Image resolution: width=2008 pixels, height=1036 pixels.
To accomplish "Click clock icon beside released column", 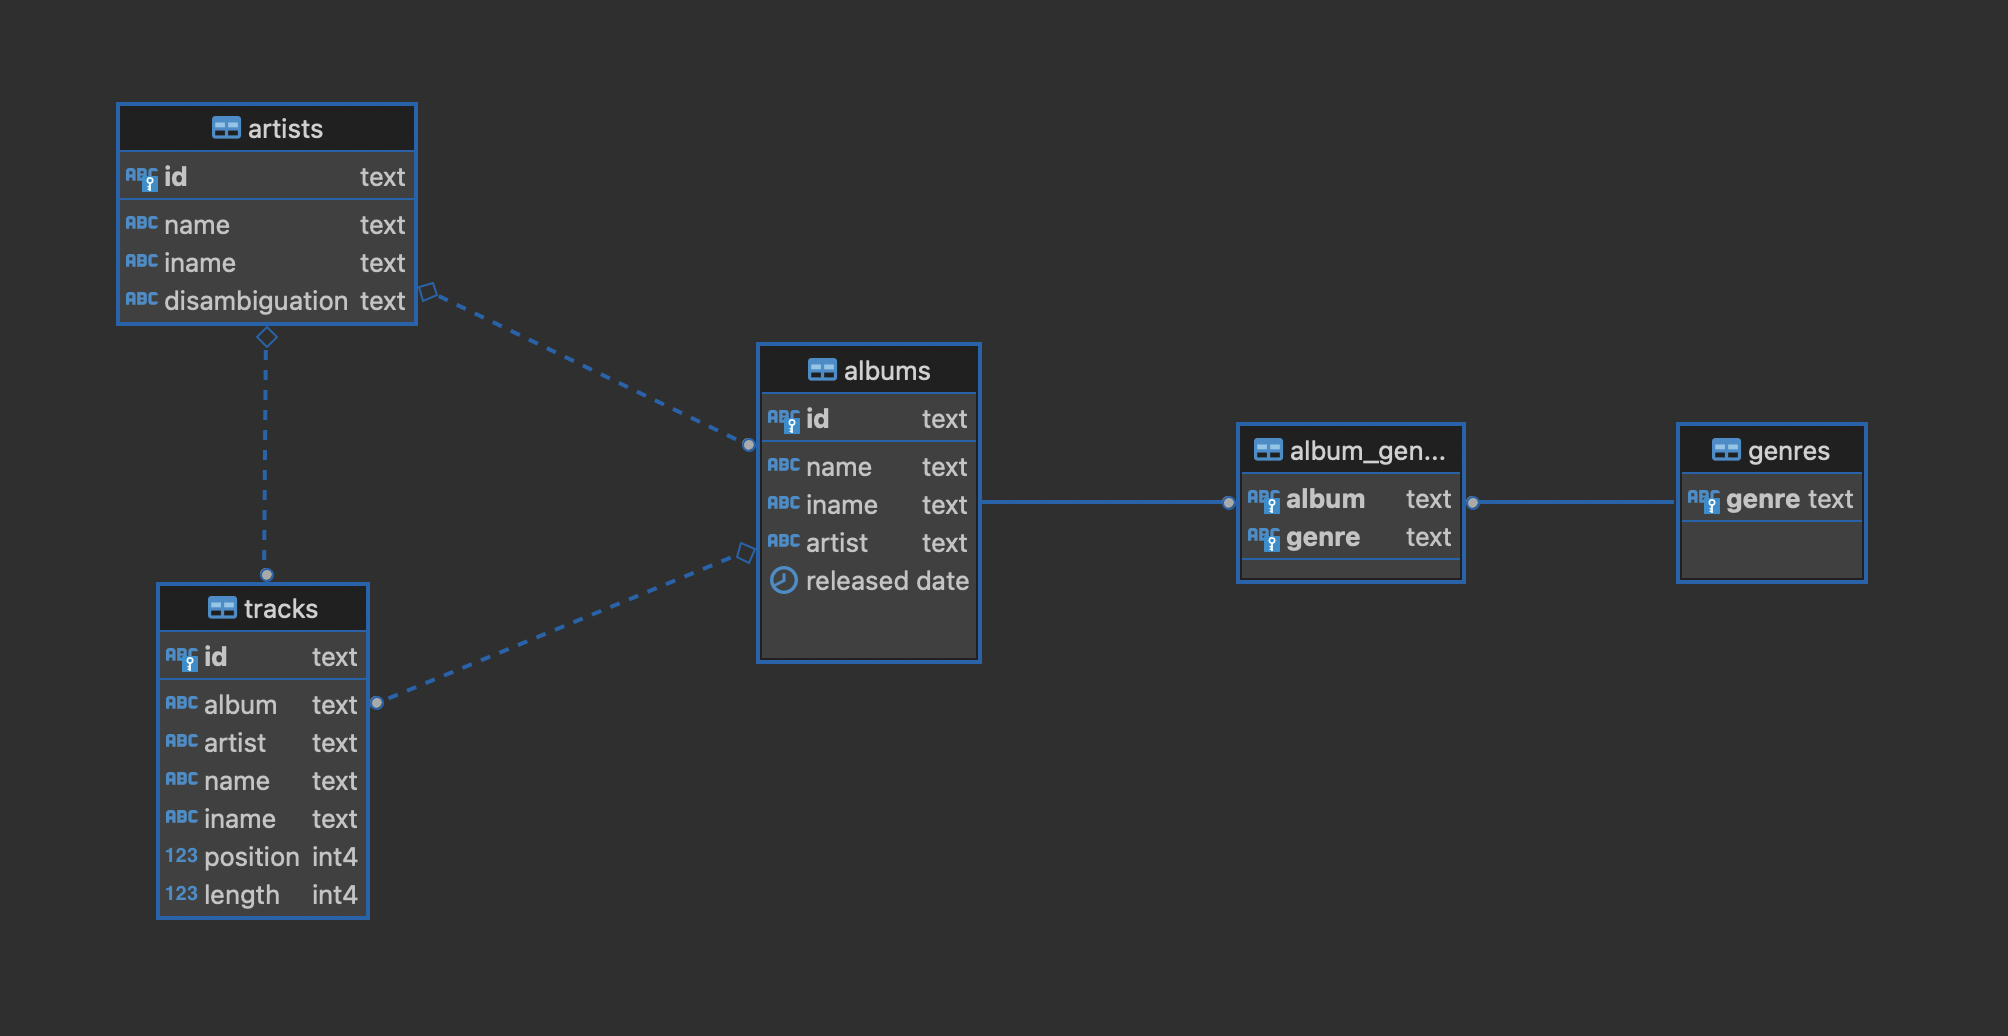I will (784, 580).
